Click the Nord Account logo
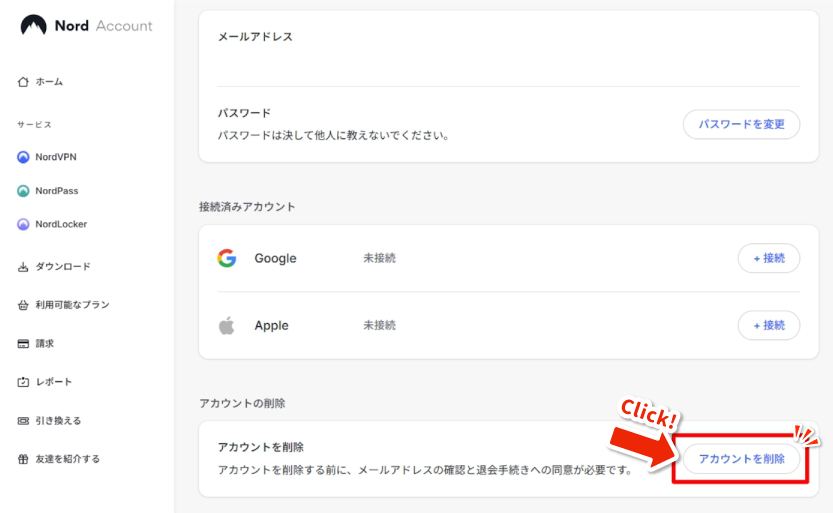 coord(86,25)
